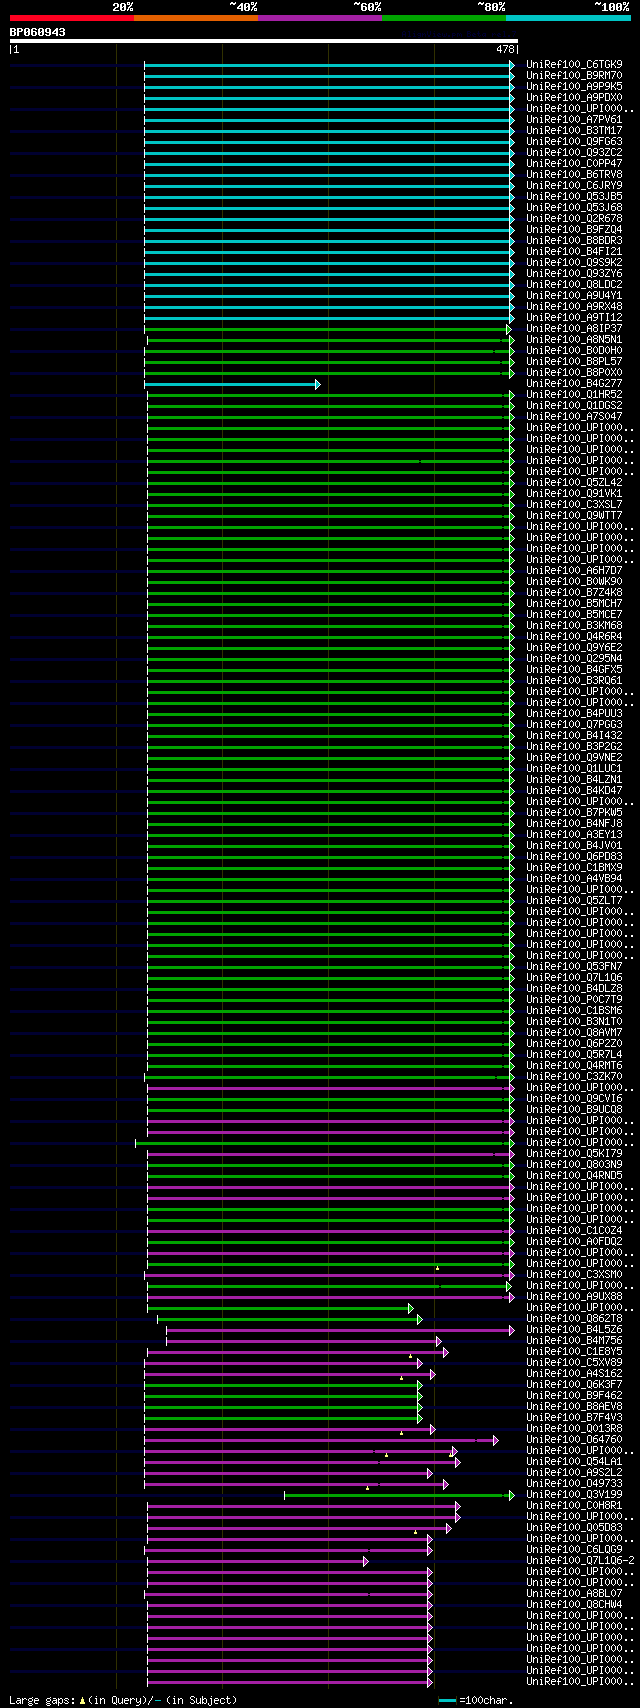Click the query end position 478
The height and width of the screenshot is (1708, 640).
tap(505, 49)
